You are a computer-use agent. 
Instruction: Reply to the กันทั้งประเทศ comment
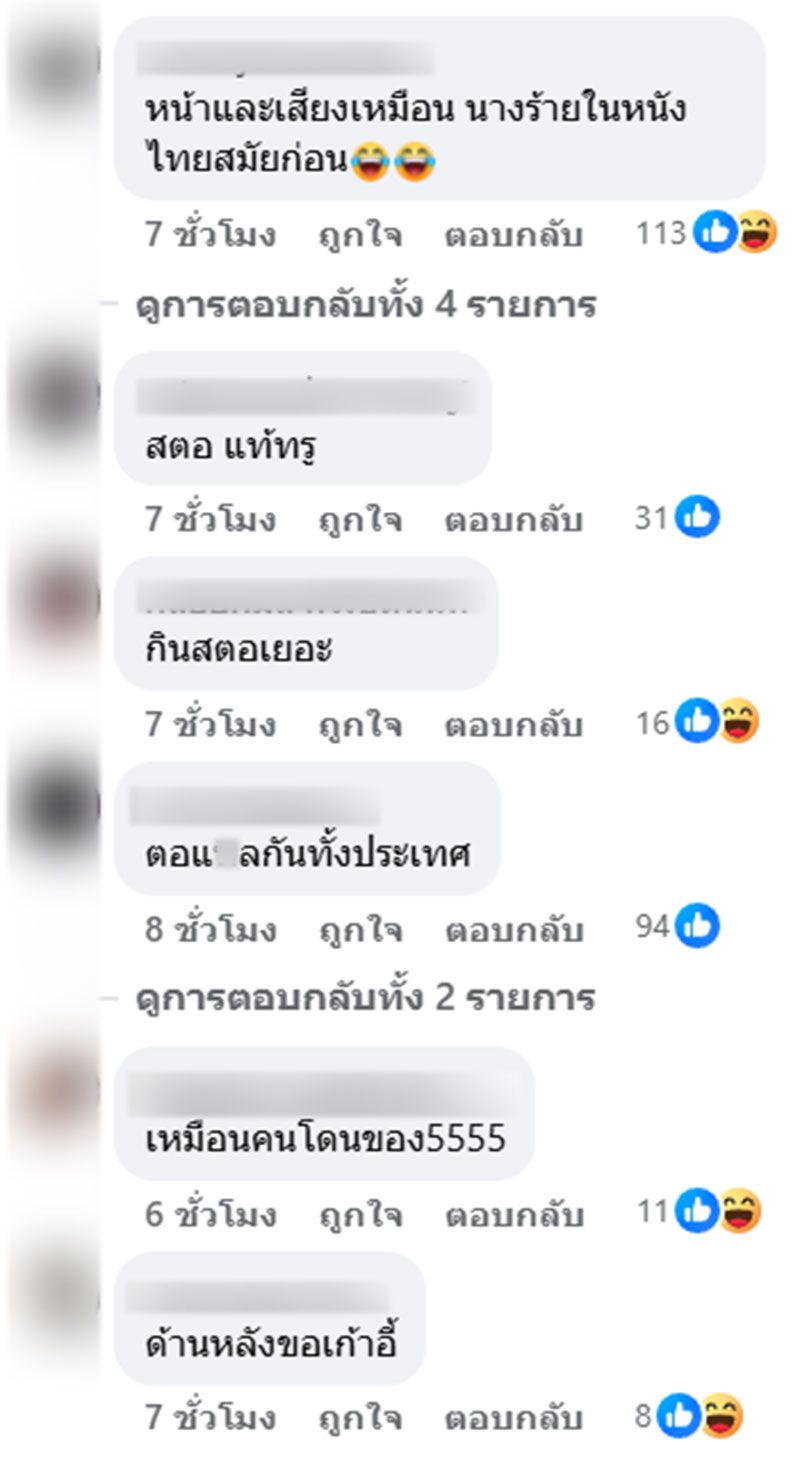point(514,930)
